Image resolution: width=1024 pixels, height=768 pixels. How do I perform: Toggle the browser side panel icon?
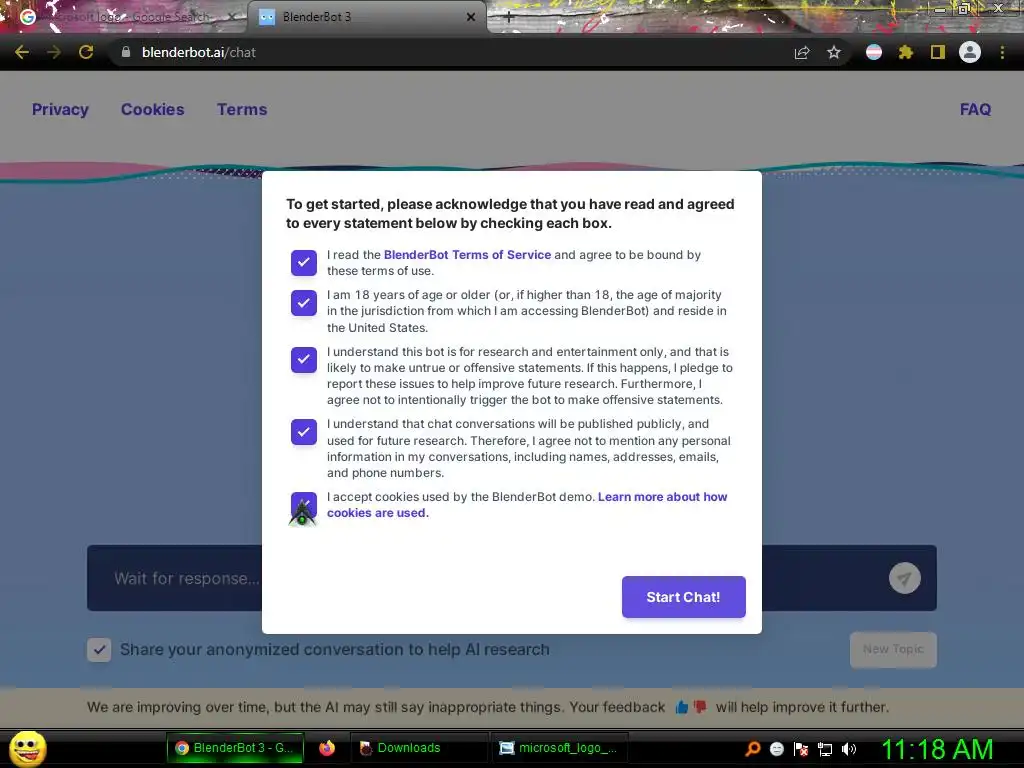(938, 52)
